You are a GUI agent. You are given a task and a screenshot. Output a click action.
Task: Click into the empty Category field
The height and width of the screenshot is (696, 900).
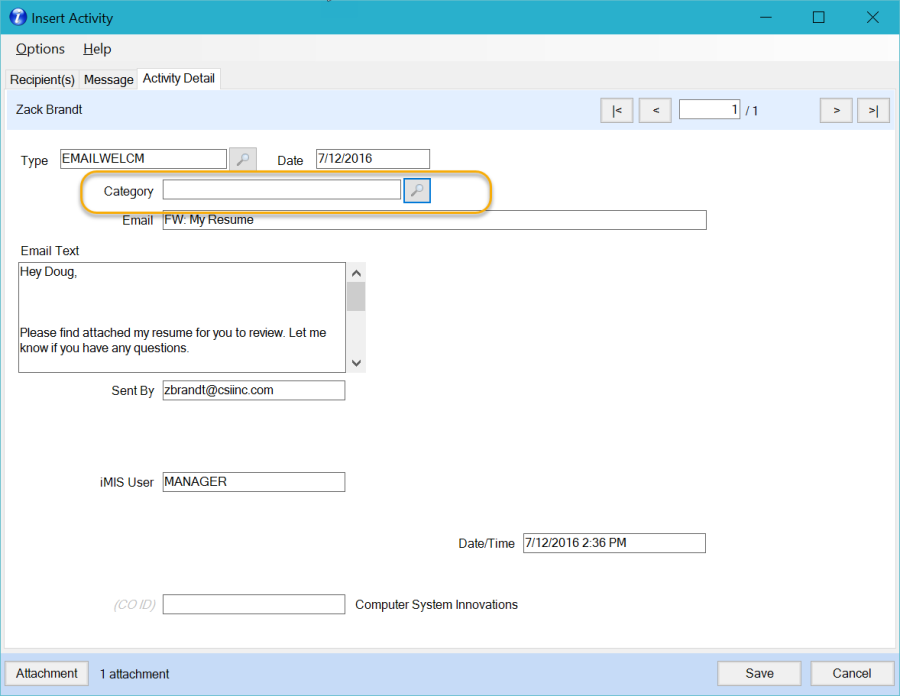(281, 190)
